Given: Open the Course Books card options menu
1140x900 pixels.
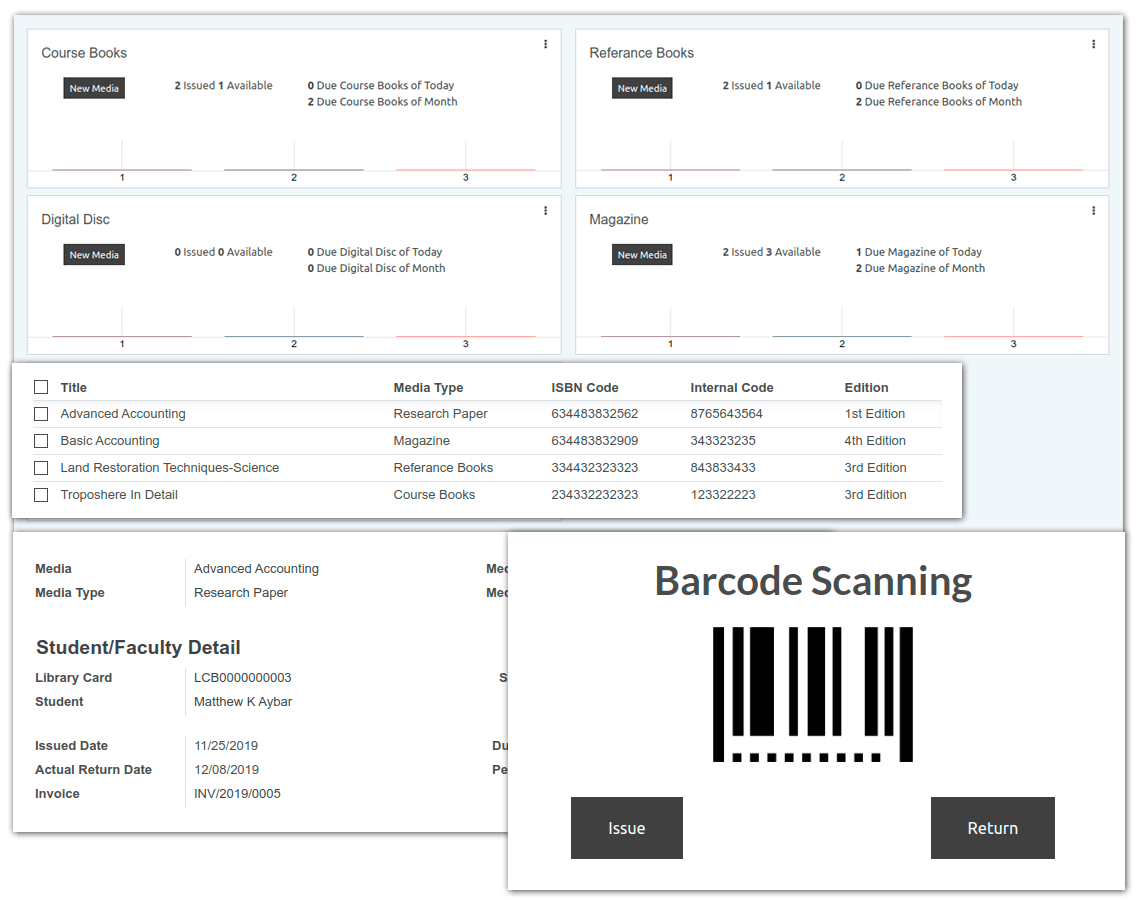Looking at the screenshot, I should 545,44.
